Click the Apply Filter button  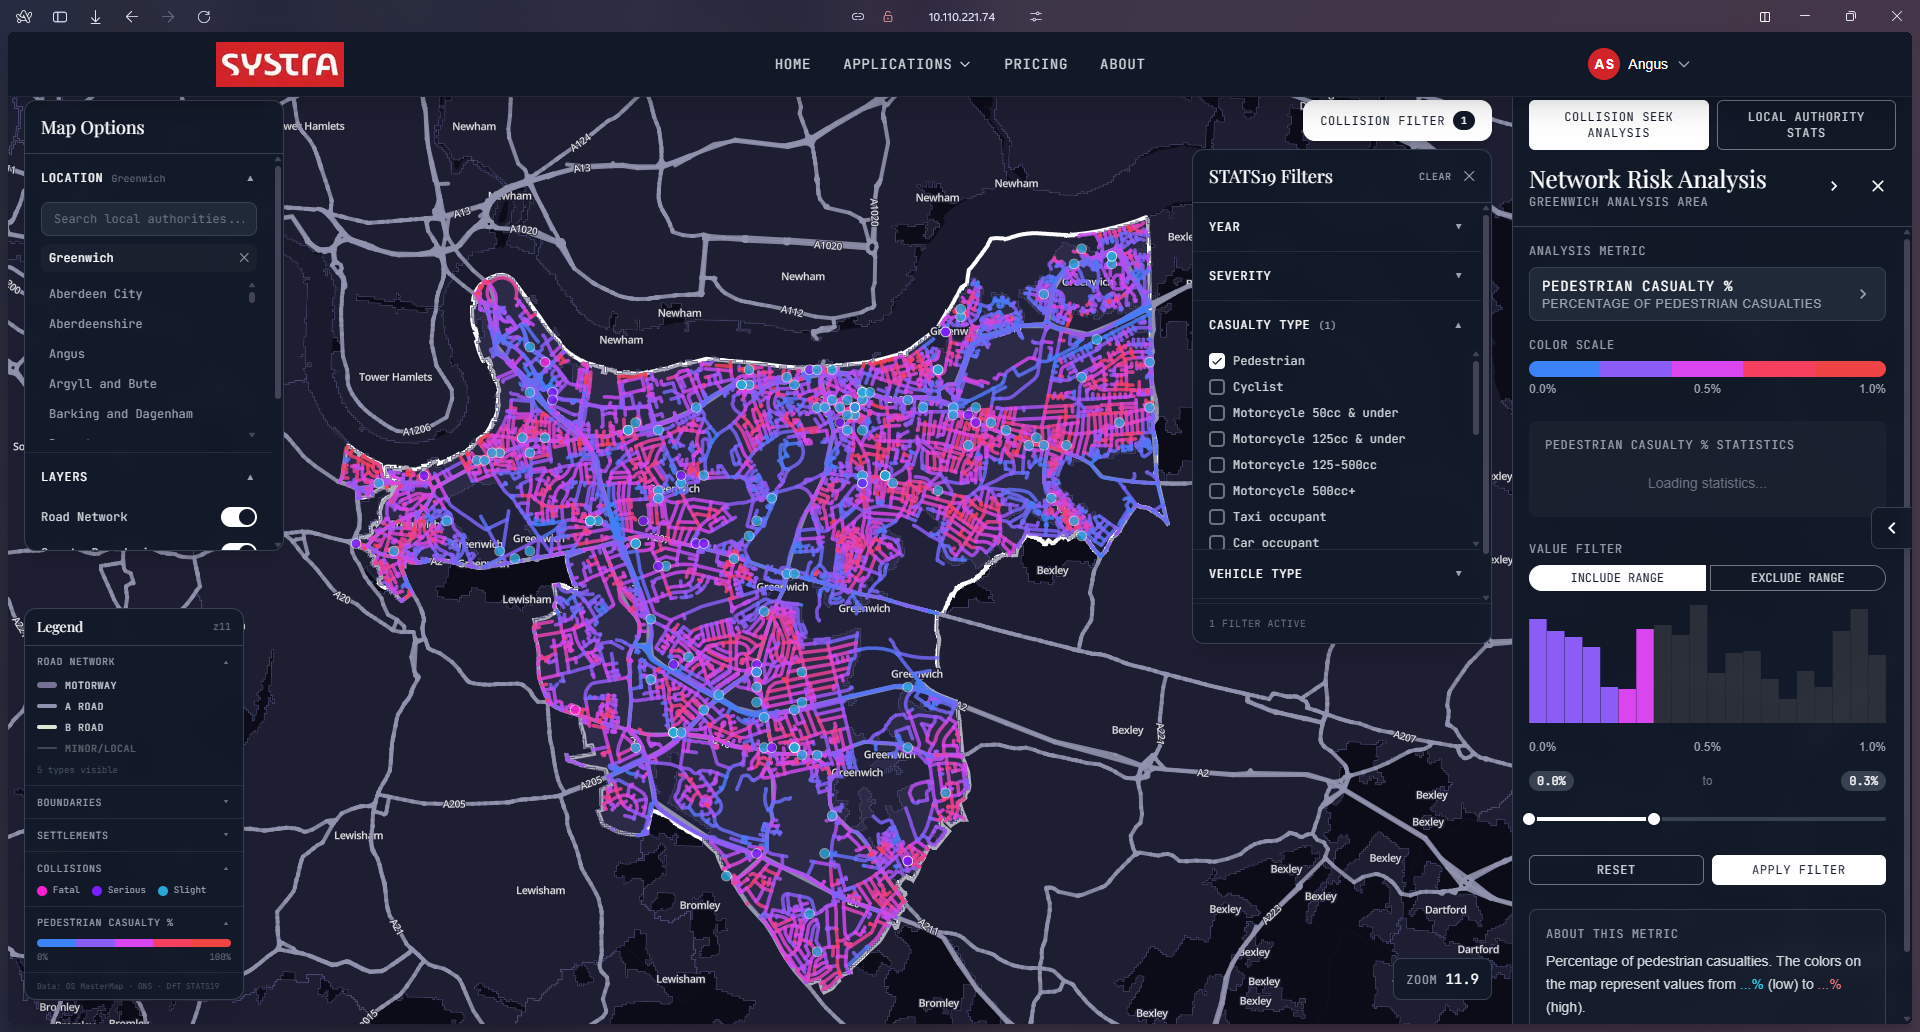click(x=1798, y=870)
